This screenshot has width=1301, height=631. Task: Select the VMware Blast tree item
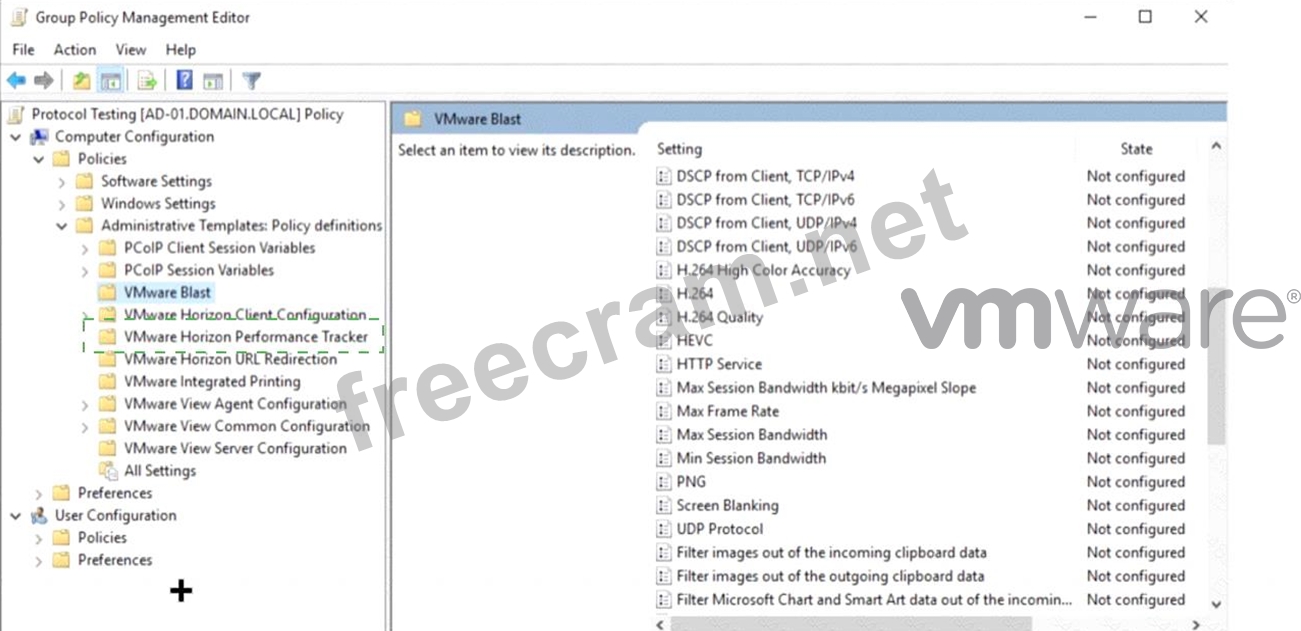167,292
